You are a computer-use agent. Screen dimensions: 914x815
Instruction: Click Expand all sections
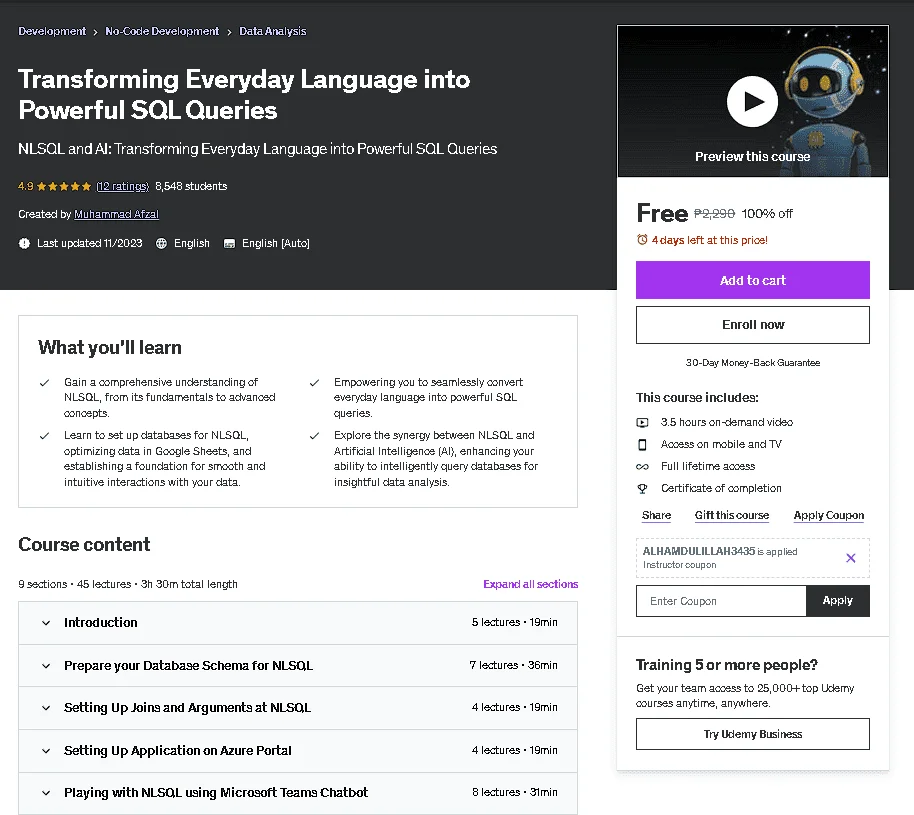pos(530,584)
